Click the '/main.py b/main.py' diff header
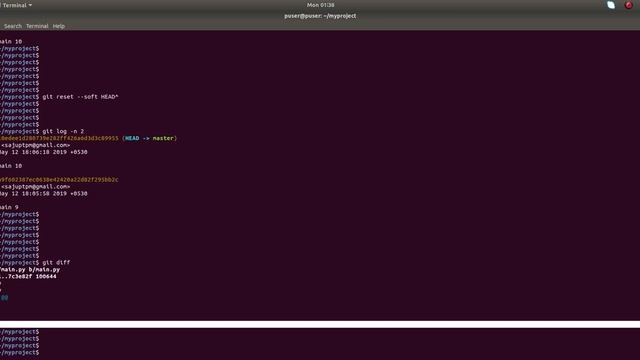The width and height of the screenshot is (640, 360). pos(30,269)
